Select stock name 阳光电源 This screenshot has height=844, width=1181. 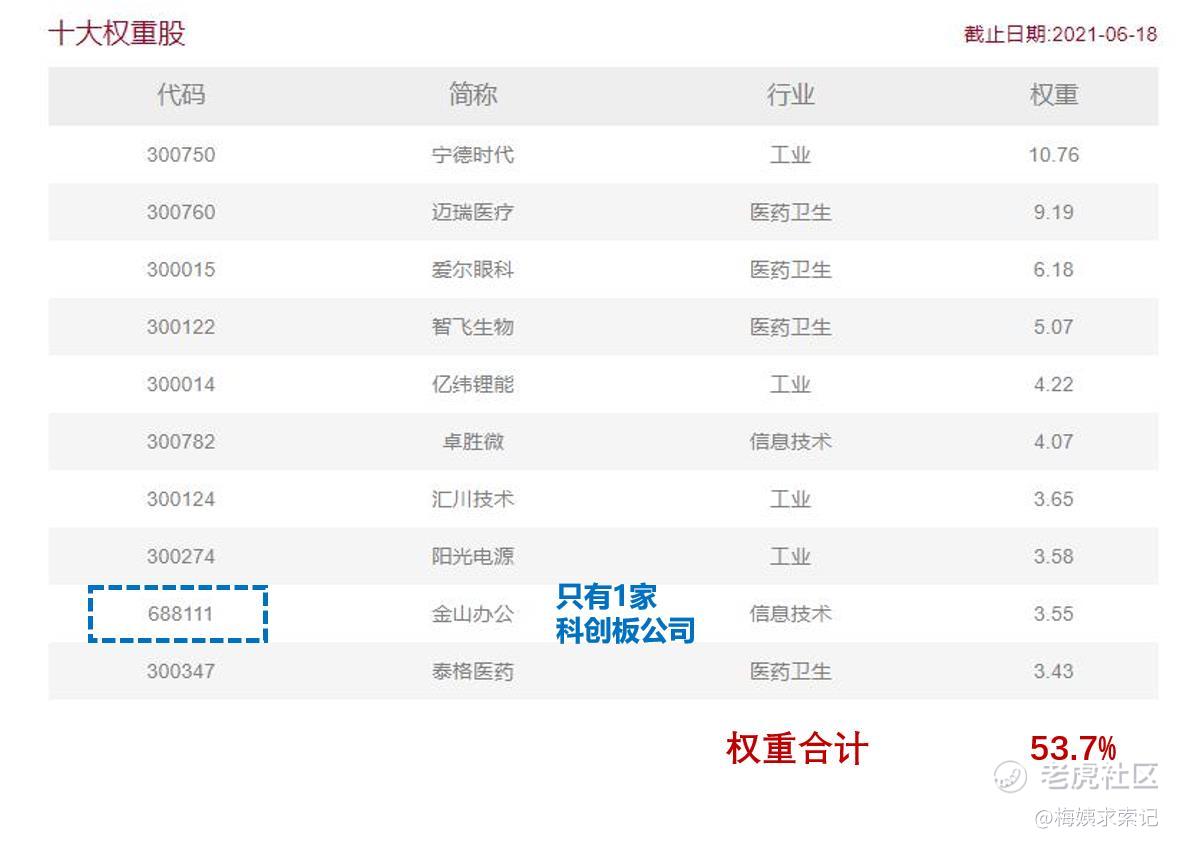click(x=473, y=557)
